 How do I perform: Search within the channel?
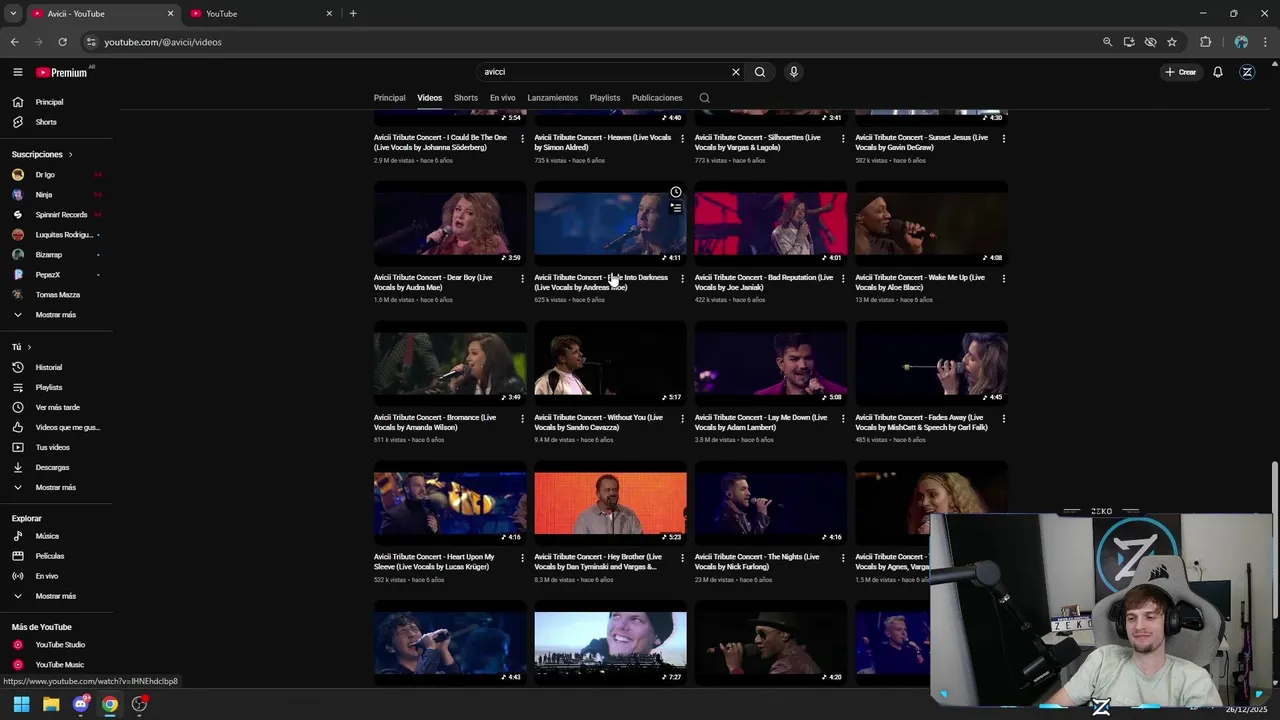click(705, 98)
